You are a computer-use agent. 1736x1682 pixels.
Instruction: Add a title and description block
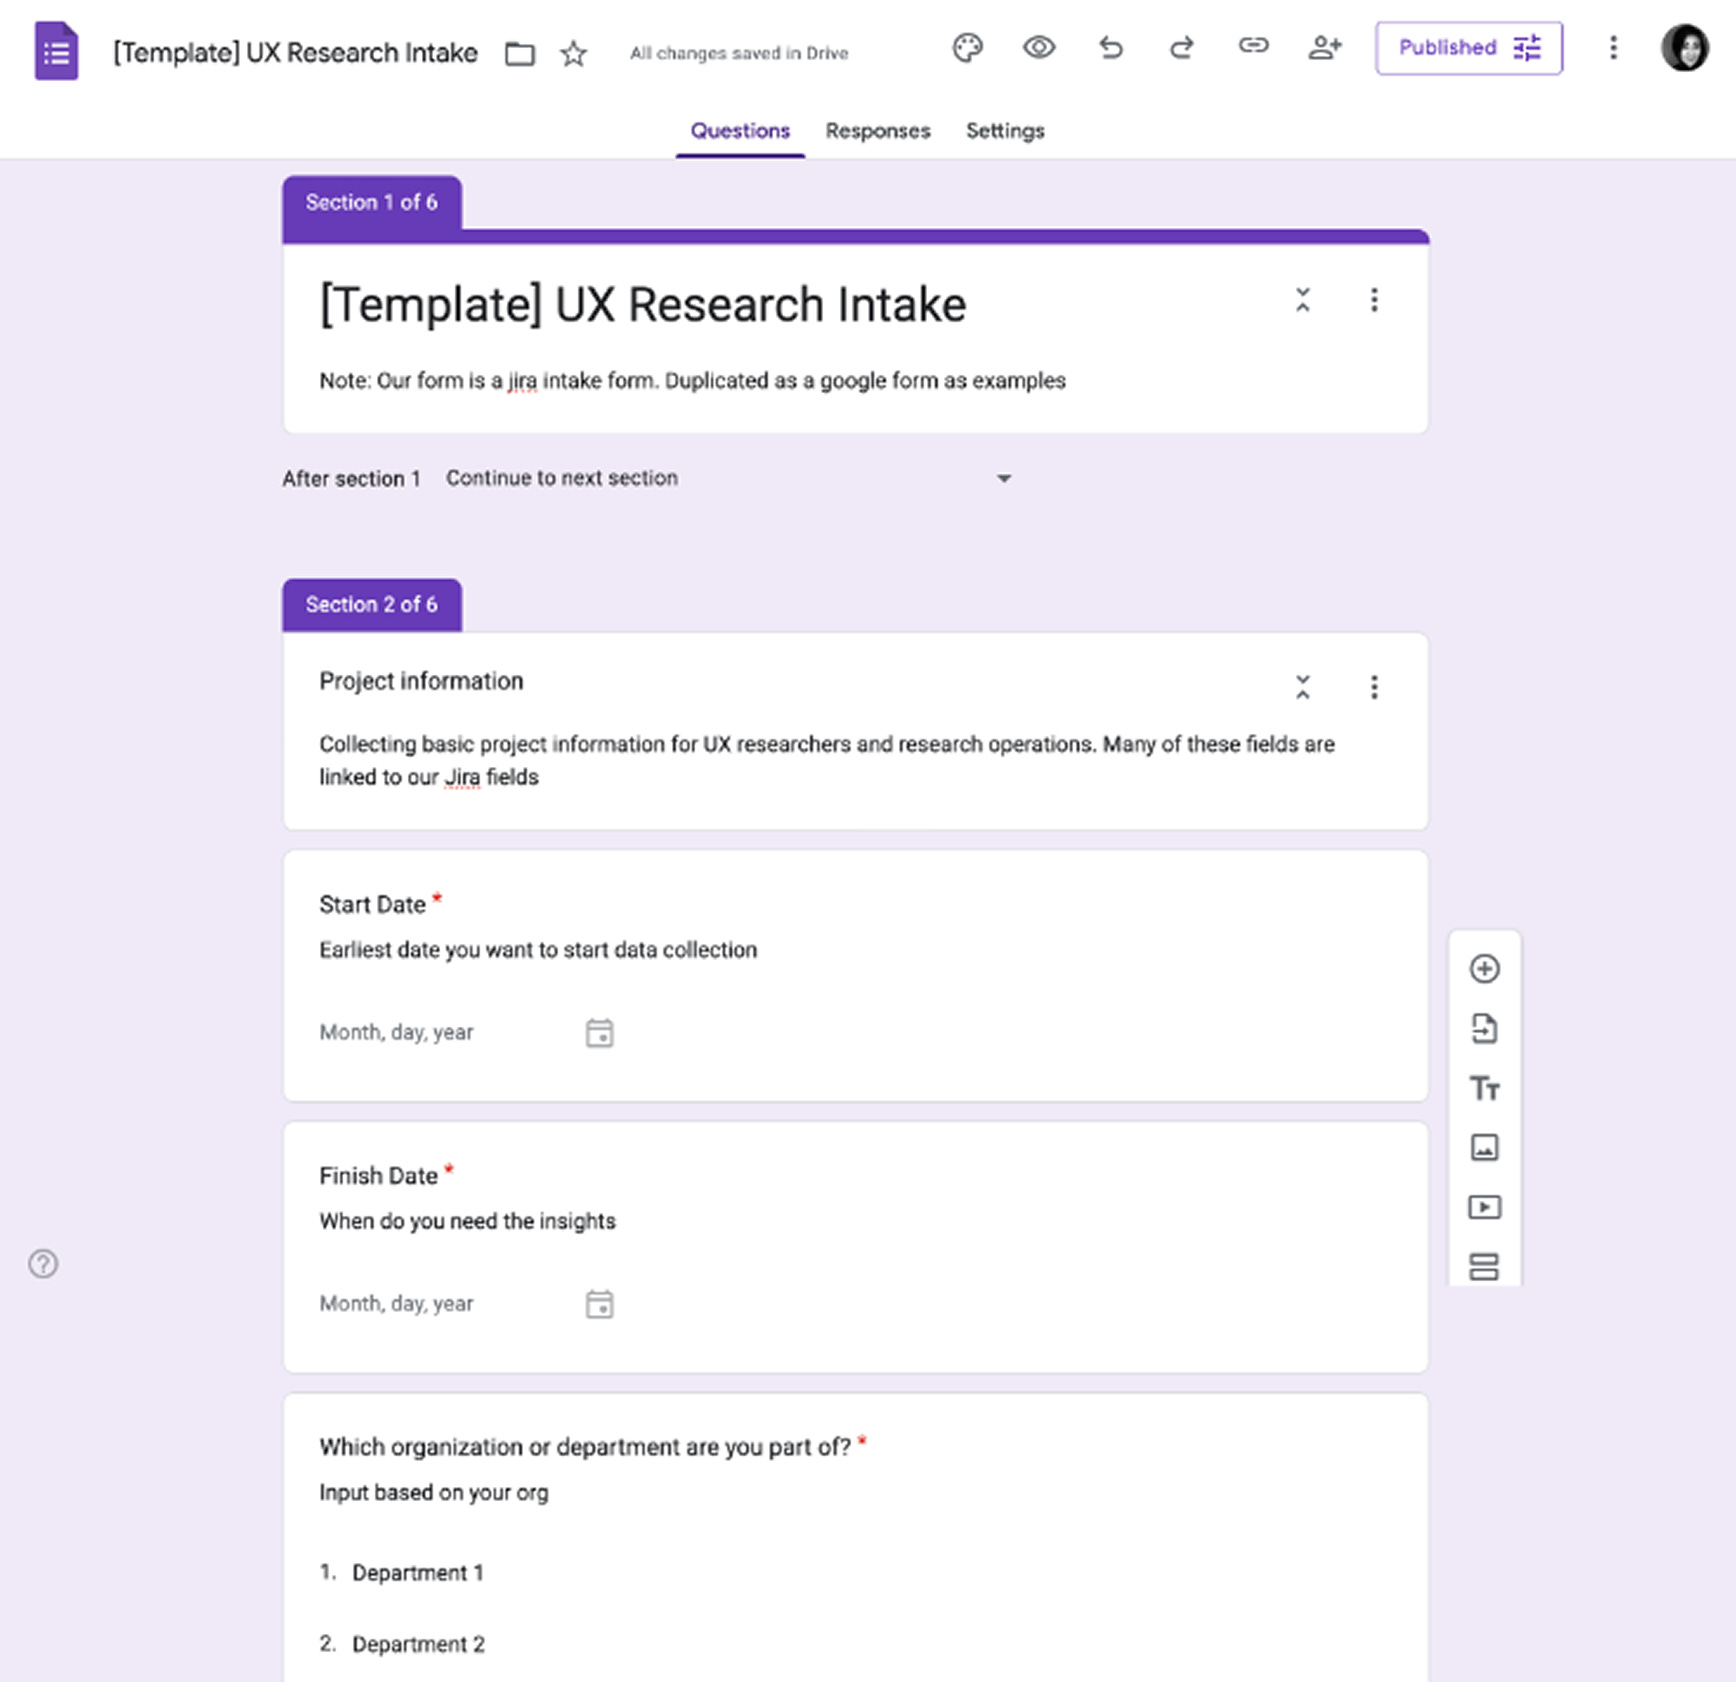[1486, 1087]
